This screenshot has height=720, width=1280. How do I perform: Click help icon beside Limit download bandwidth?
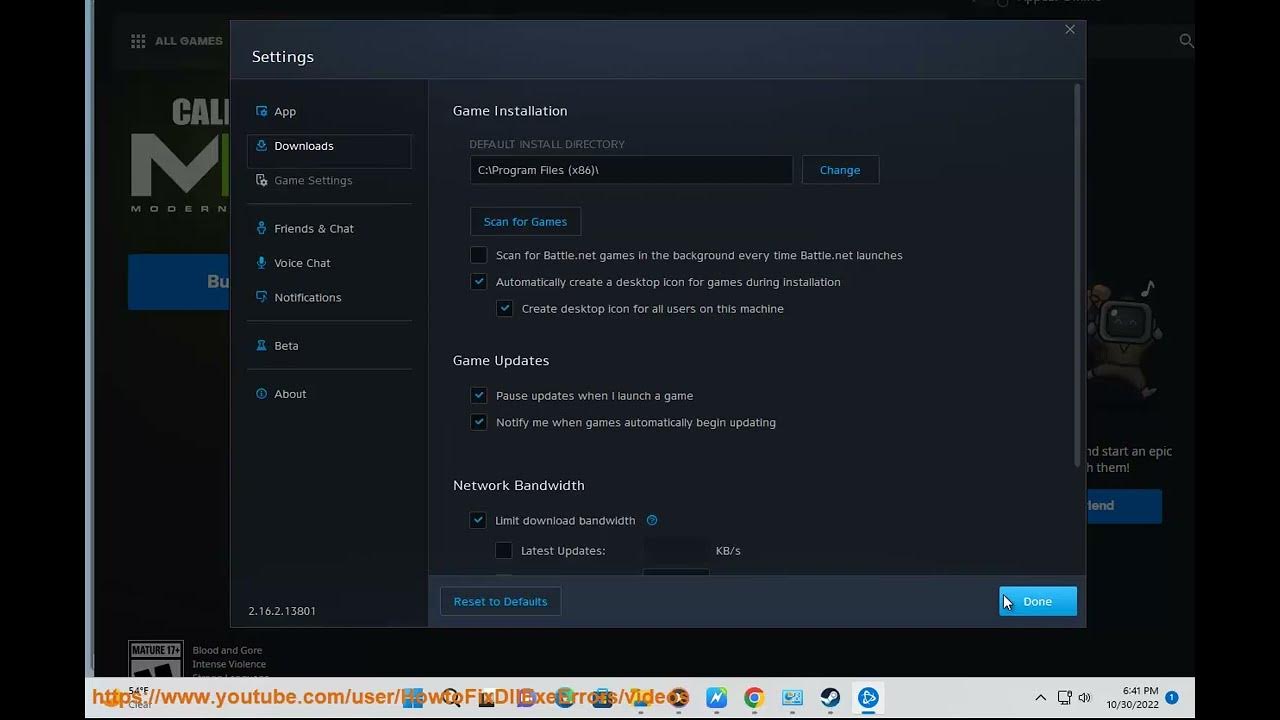(652, 520)
